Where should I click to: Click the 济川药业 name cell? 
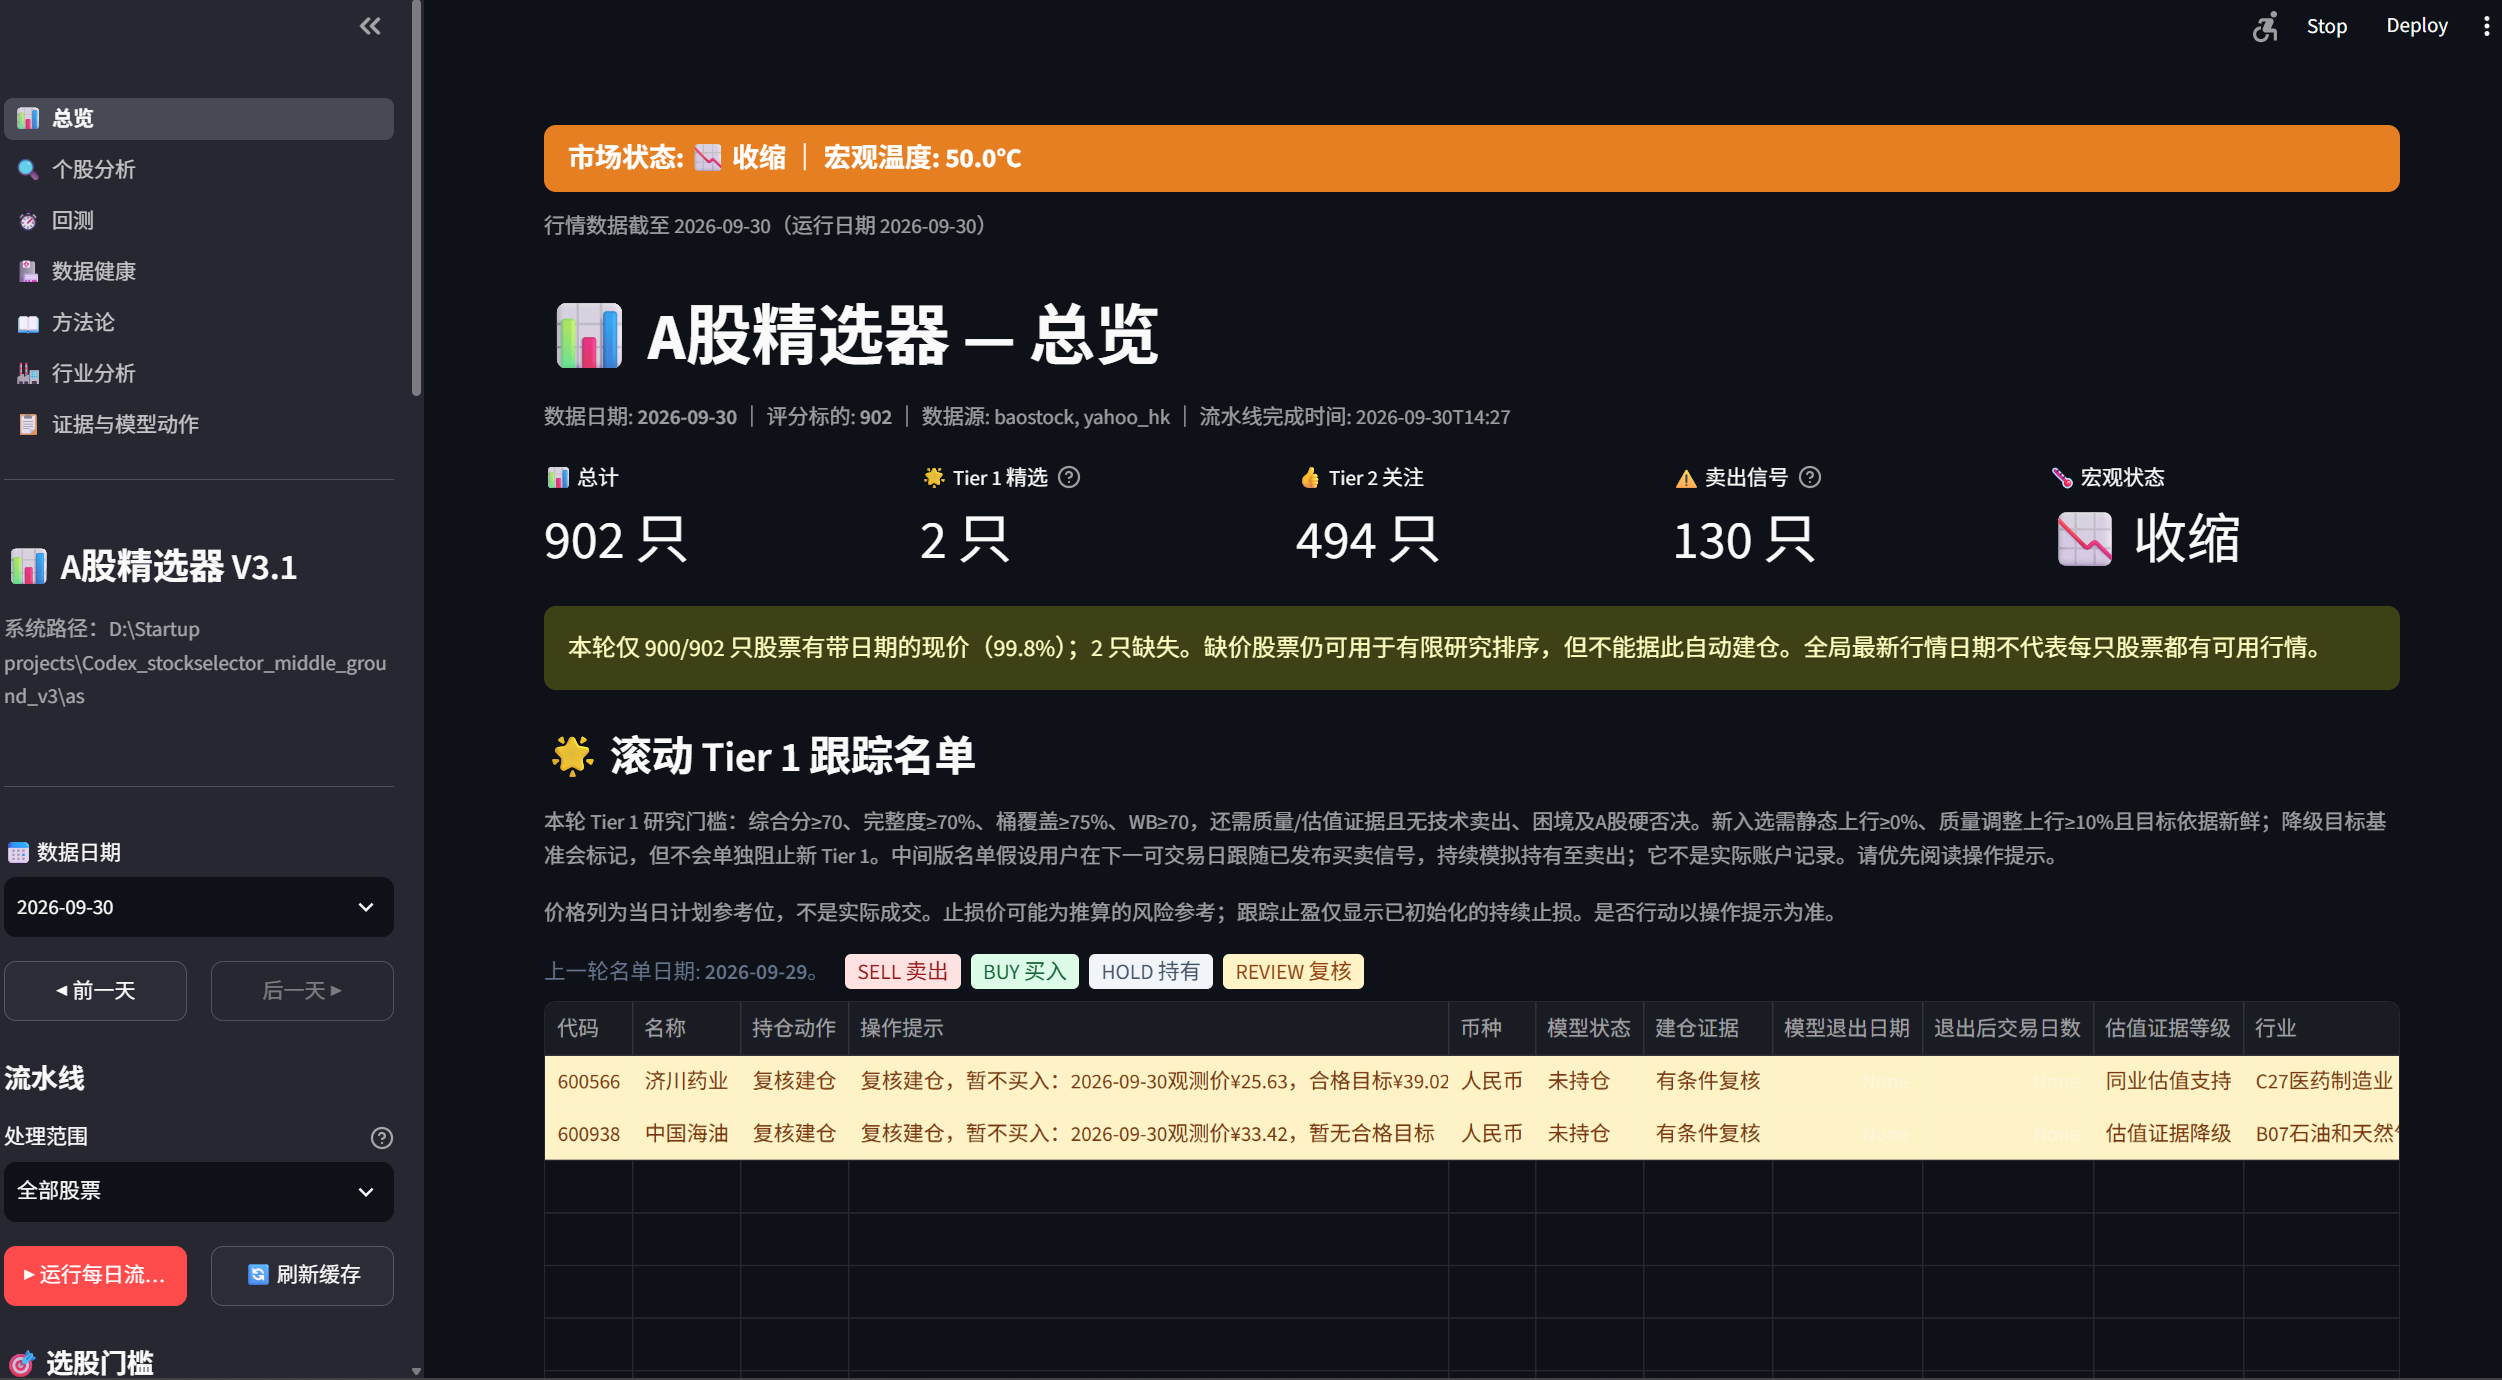[x=686, y=1081]
